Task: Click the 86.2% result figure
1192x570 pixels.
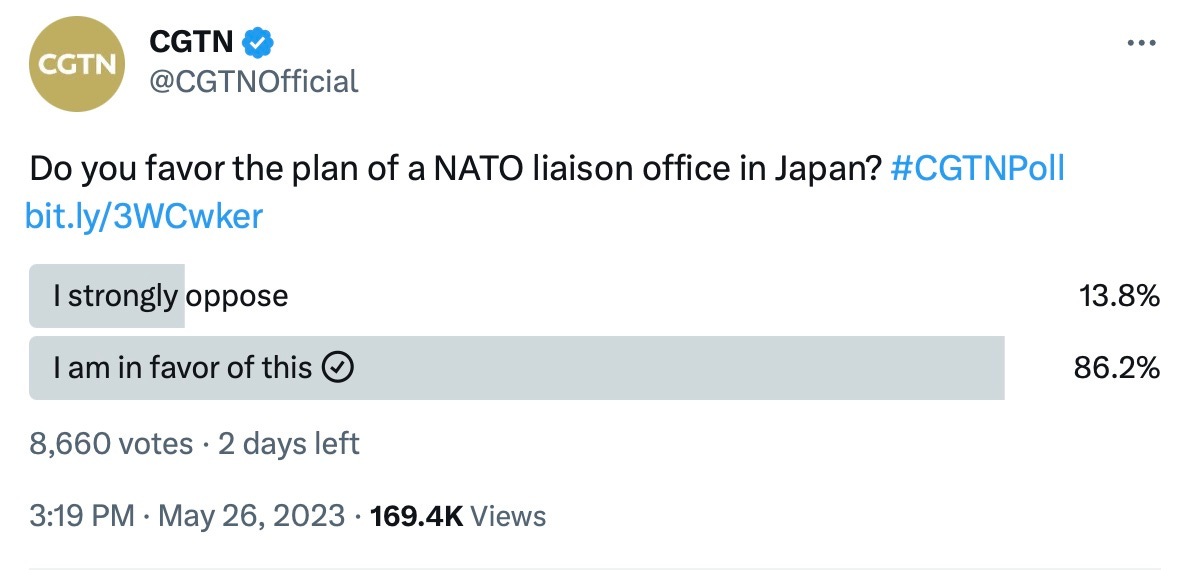Action: click(1117, 369)
